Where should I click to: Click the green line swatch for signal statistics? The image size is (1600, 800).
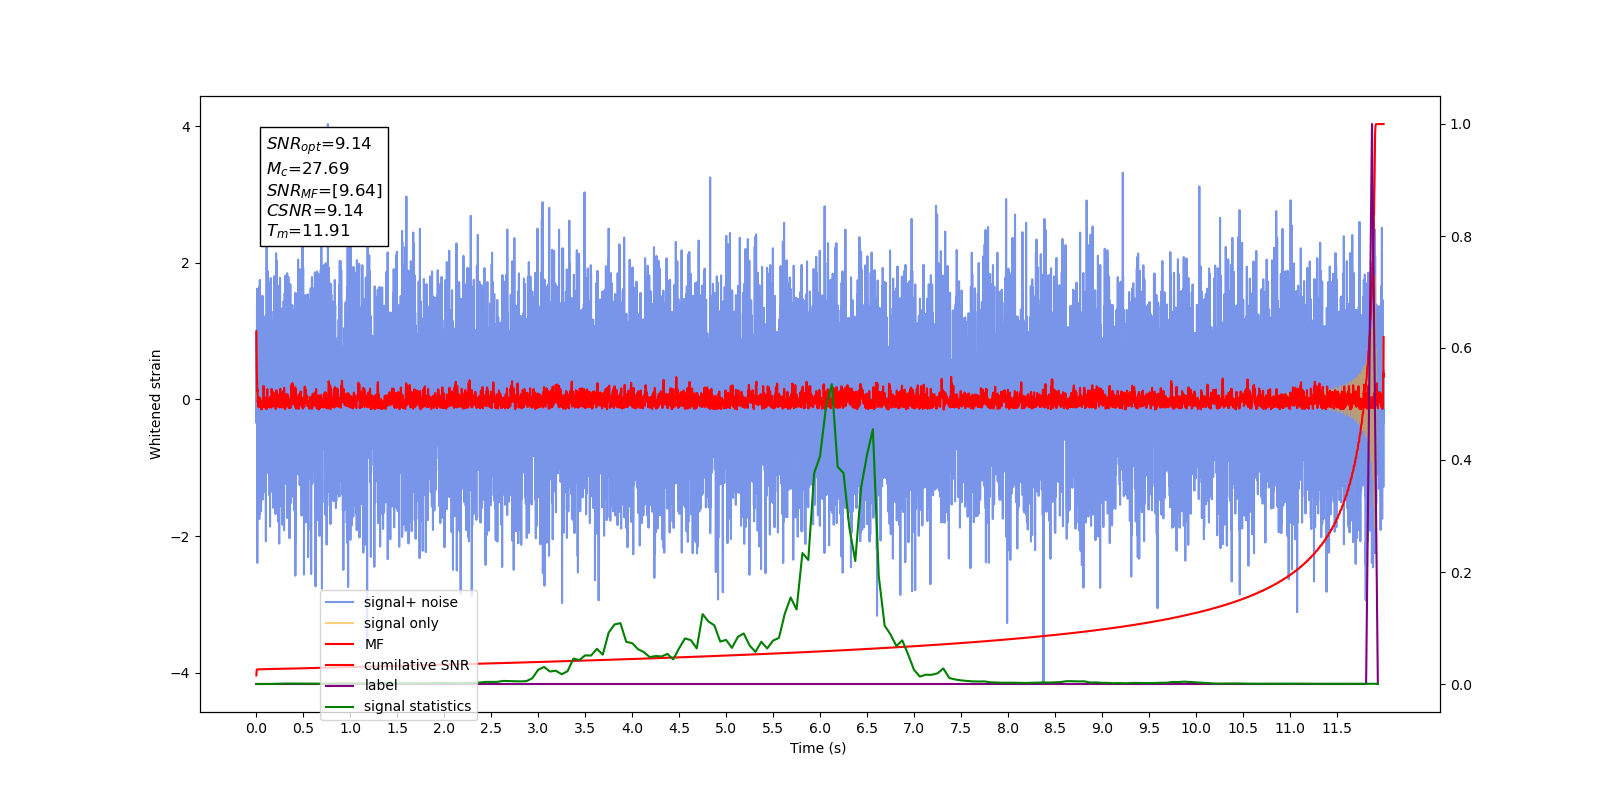coord(340,706)
